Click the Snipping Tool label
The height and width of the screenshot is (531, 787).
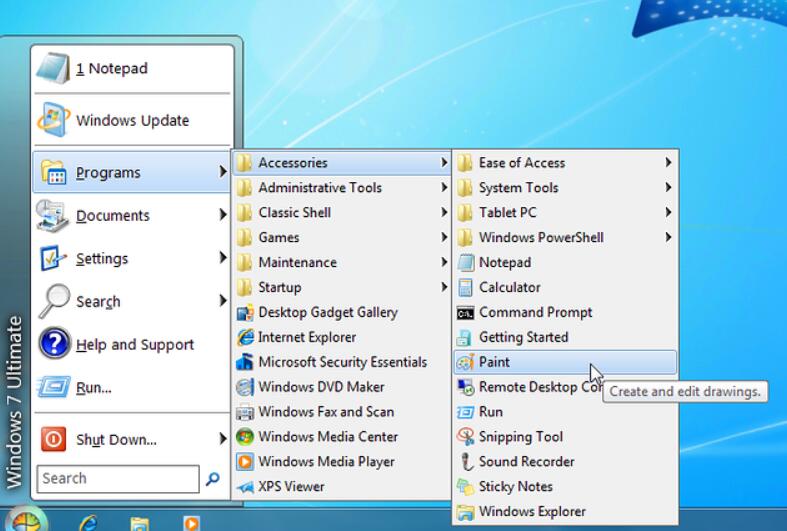tap(521, 437)
